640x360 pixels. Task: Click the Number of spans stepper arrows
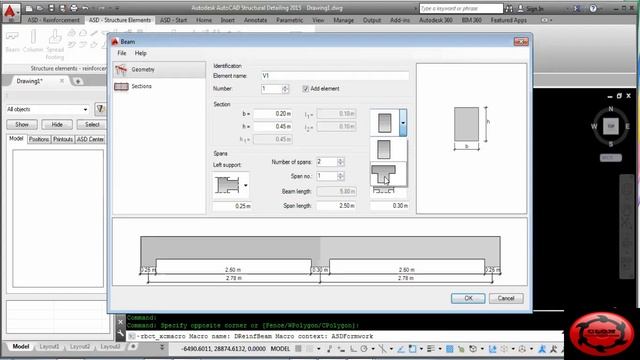click(x=340, y=162)
